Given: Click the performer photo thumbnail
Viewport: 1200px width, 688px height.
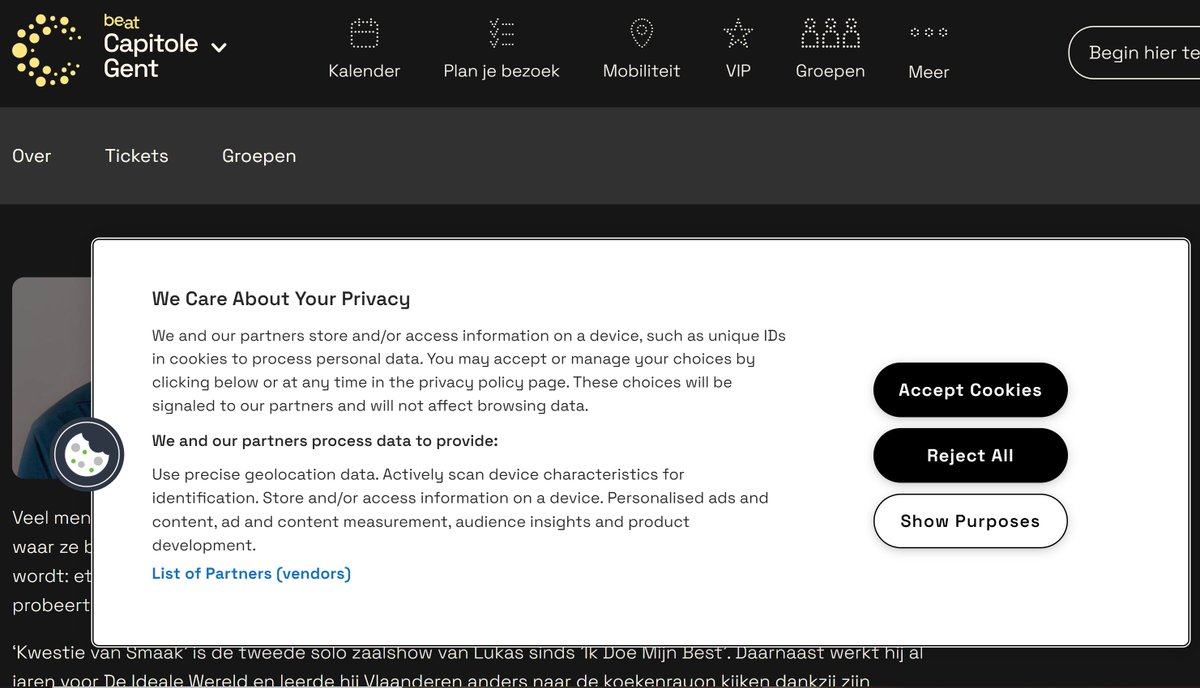Looking at the screenshot, I should pos(52,378).
